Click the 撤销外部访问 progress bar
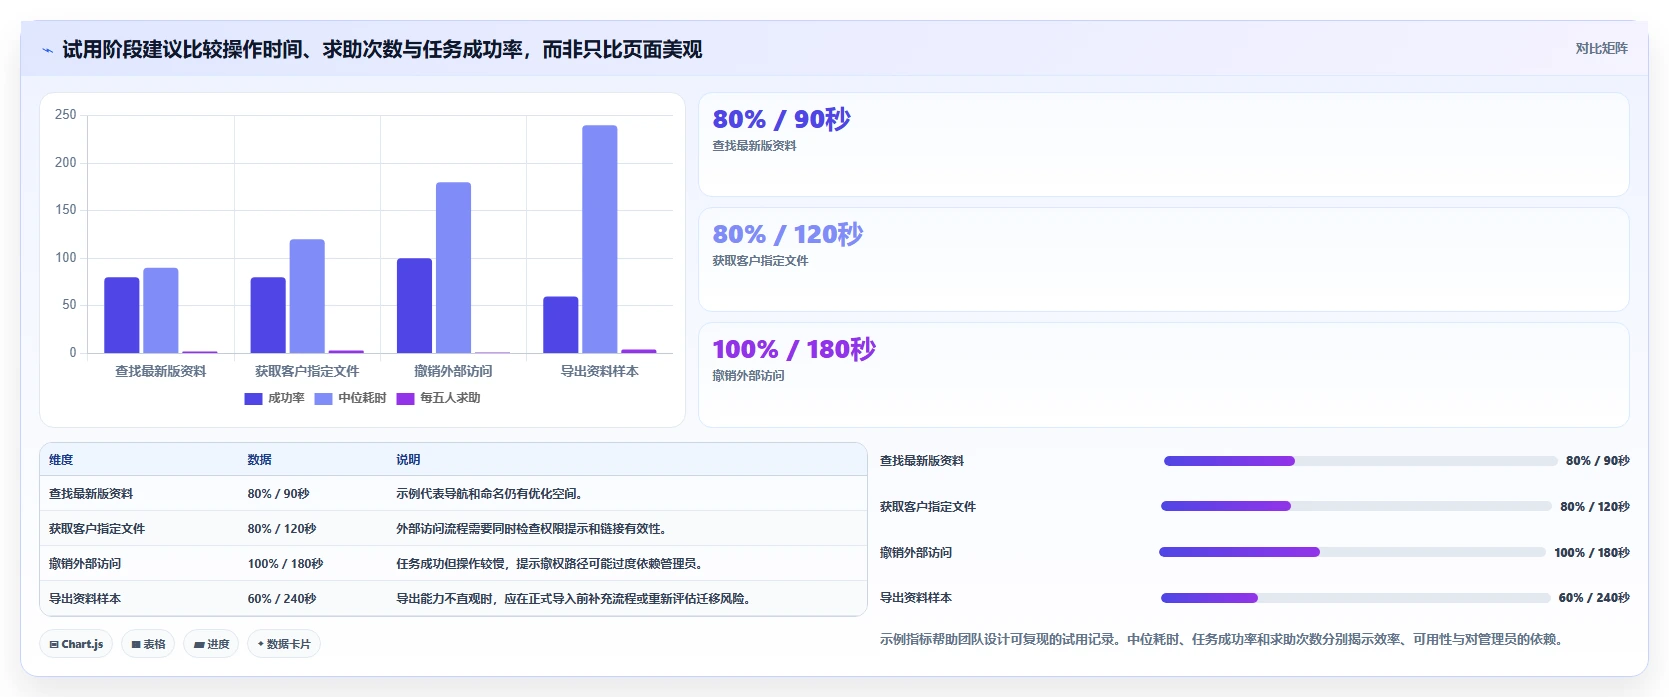Screen dimensions: 1669x697 pyautogui.click(x=1352, y=552)
